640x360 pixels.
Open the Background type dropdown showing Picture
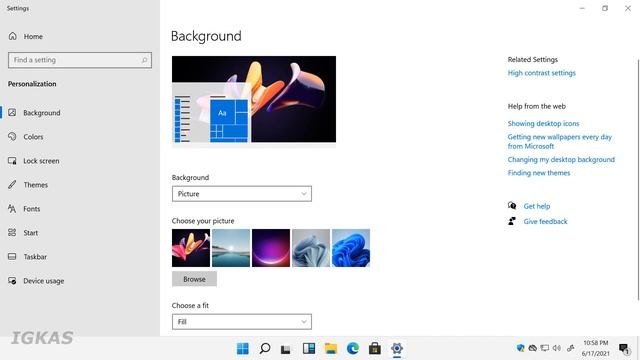point(242,194)
